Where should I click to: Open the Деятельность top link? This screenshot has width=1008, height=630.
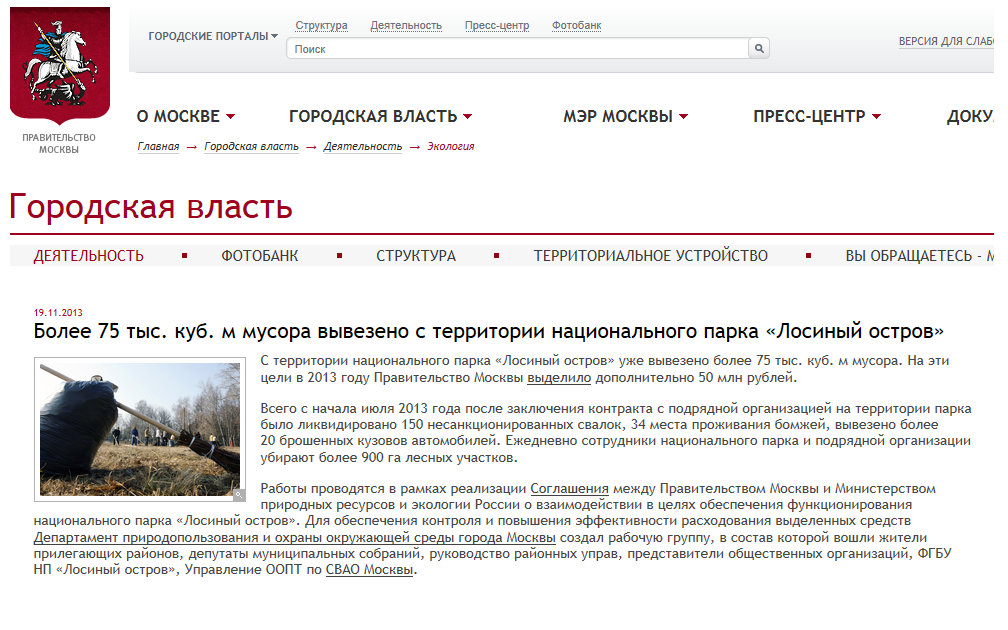pyautogui.click(x=406, y=26)
